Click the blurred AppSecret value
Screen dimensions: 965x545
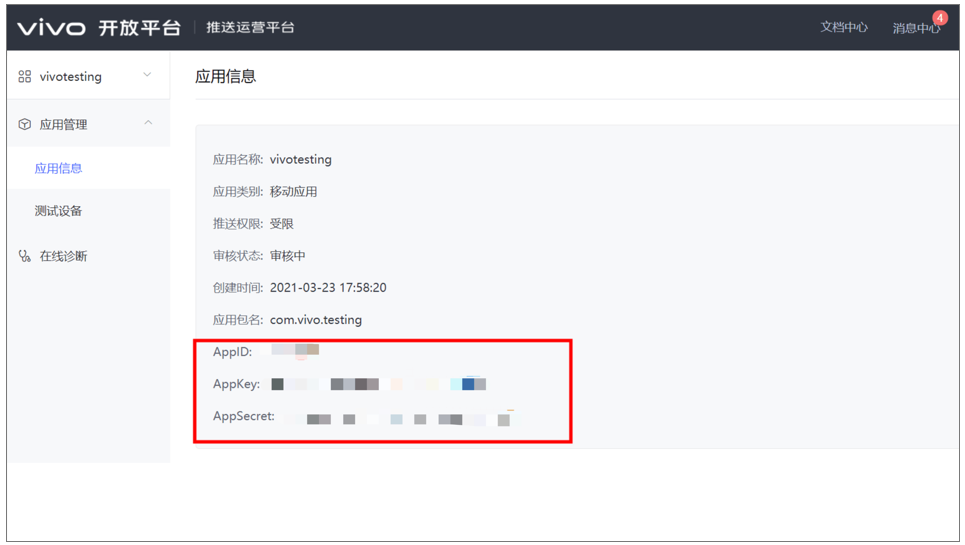point(395,419)
